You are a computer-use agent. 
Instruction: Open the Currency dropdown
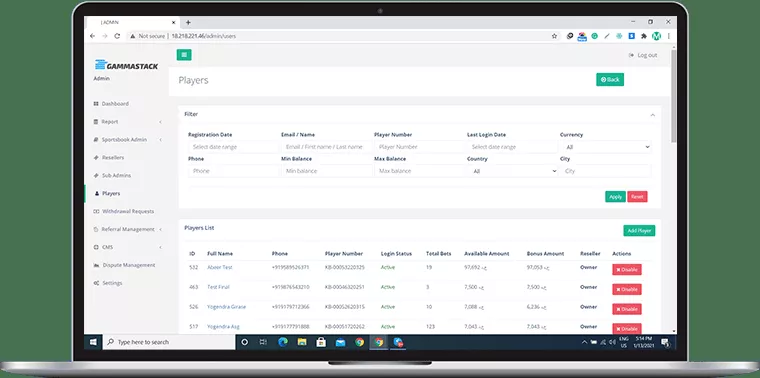click(x=605, y=147)
